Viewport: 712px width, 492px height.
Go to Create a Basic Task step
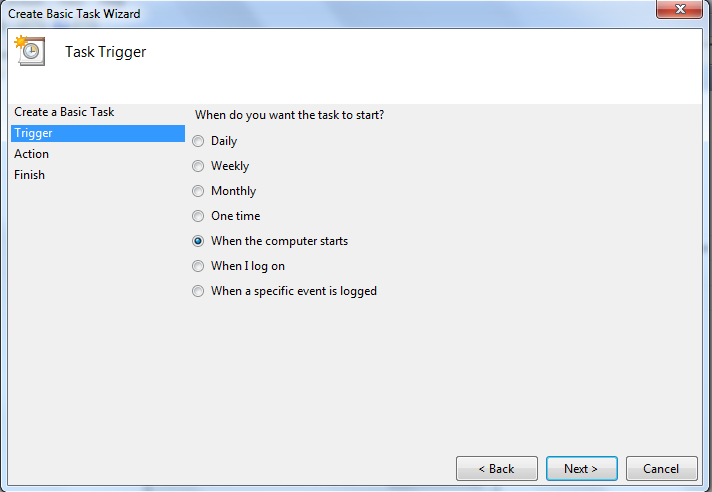pos(64,112)
